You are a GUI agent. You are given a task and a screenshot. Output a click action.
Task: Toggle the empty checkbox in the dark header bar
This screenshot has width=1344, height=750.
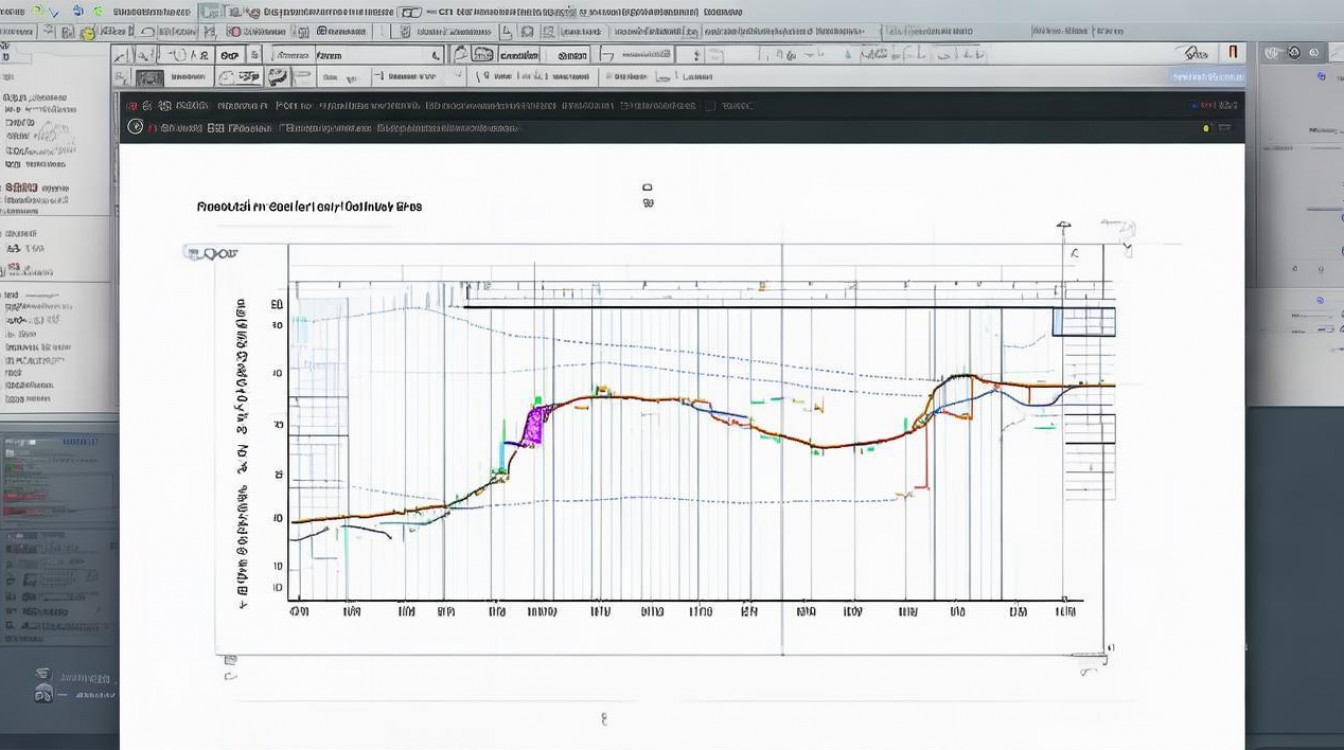click(x=709, y=105)
